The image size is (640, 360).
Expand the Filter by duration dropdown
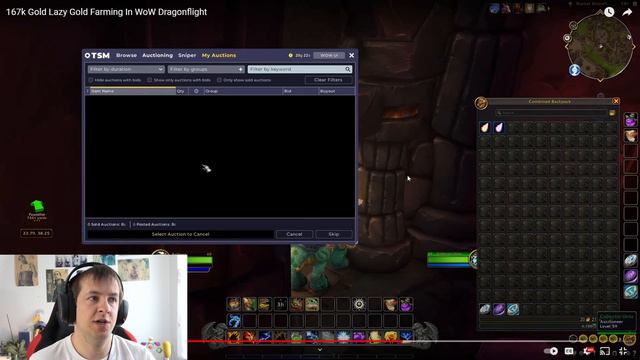(x=126, y=69)
